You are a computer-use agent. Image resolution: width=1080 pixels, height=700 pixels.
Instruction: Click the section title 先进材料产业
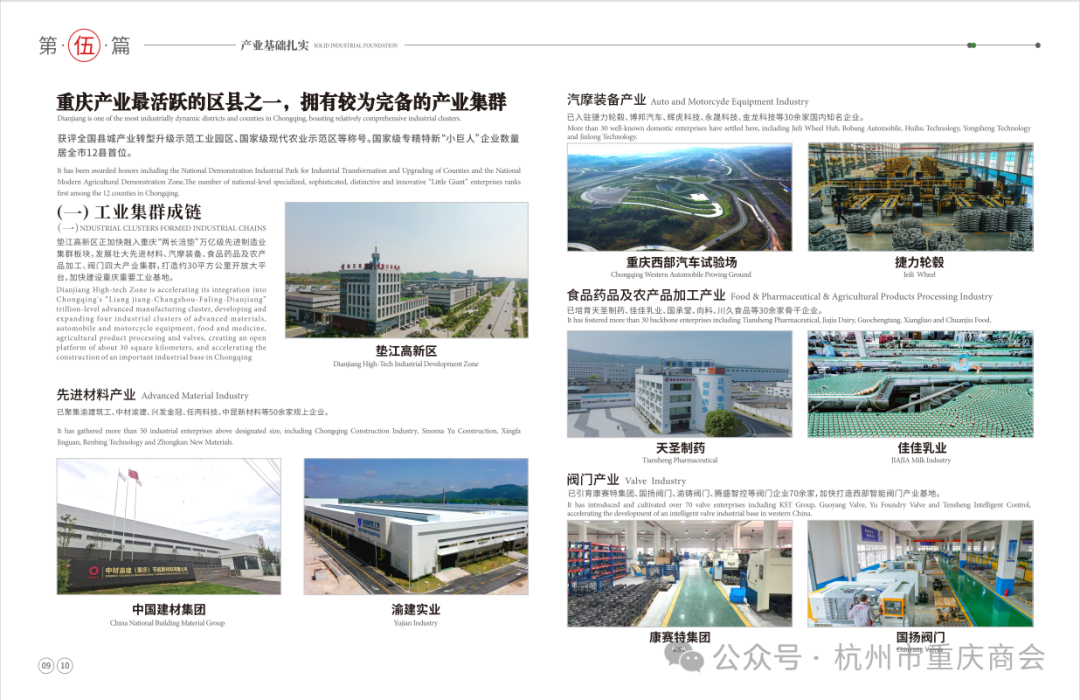96,395
